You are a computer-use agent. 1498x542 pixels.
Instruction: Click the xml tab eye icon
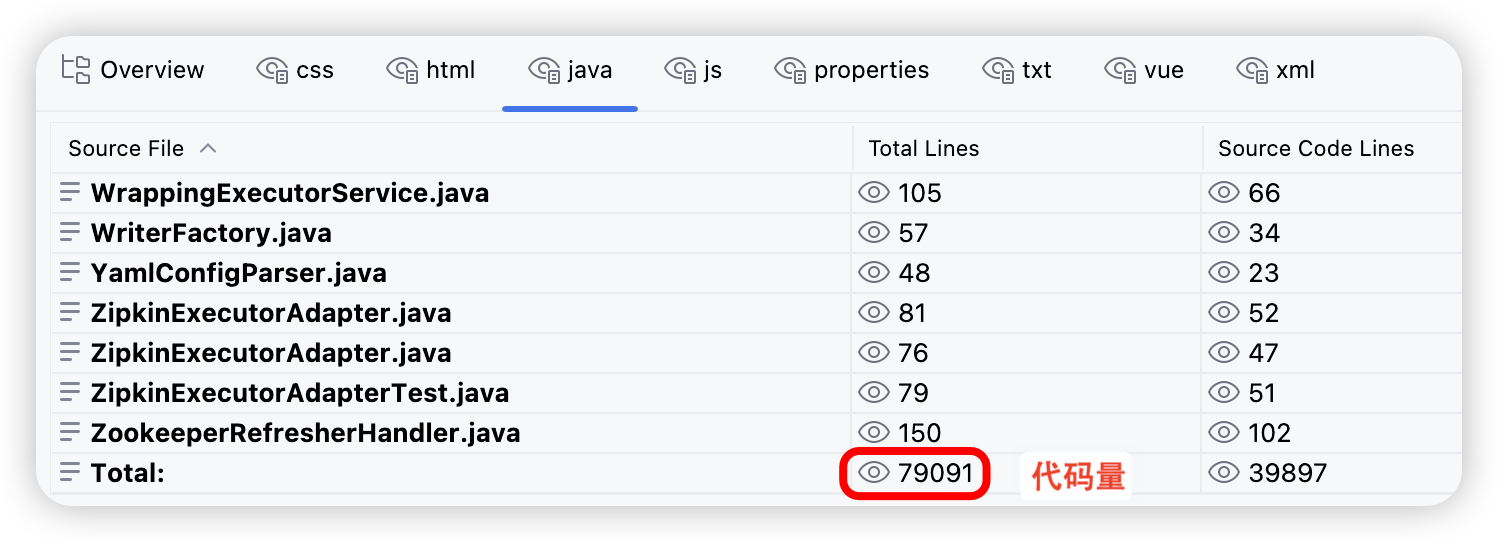[x=1252, y=70]
